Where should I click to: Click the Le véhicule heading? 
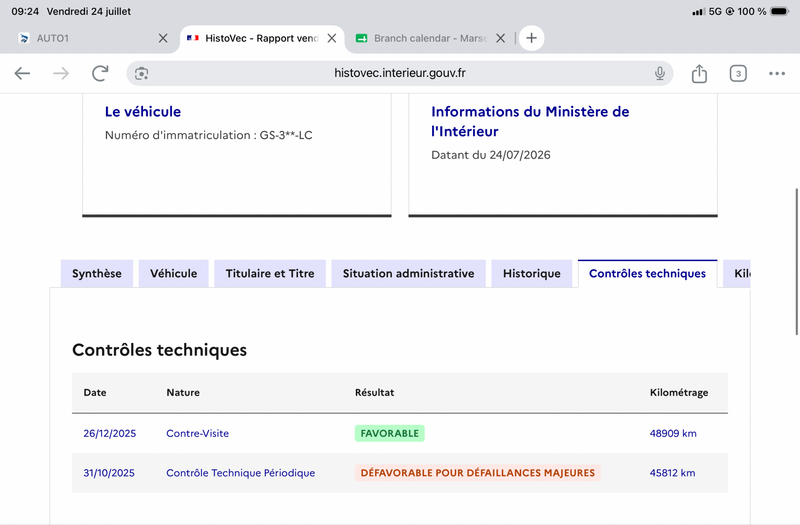143,112
